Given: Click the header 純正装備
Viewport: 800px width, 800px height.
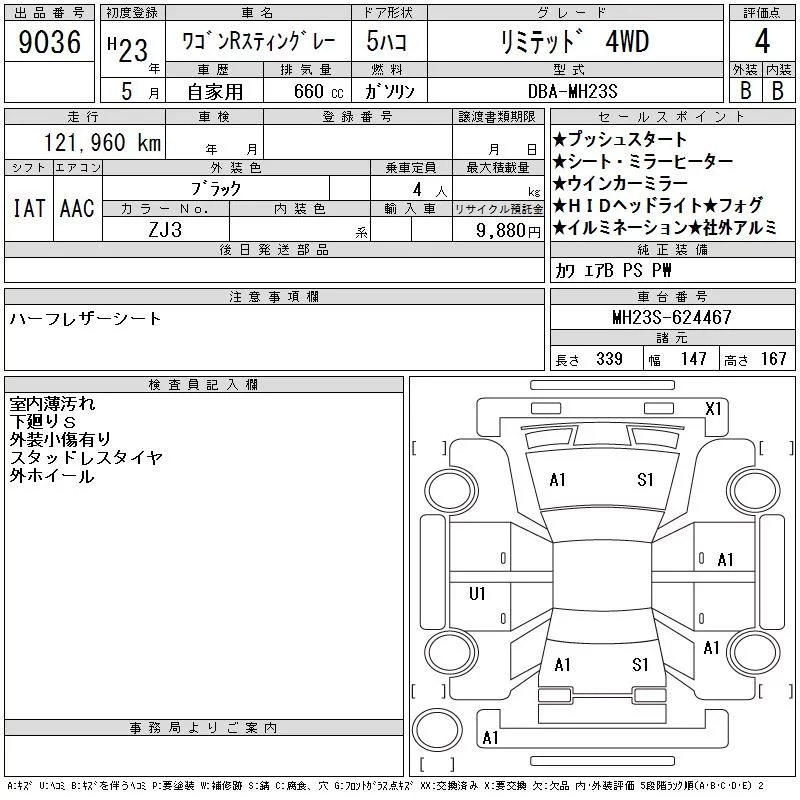Looking at the screenshot, I should coord(672,249).
